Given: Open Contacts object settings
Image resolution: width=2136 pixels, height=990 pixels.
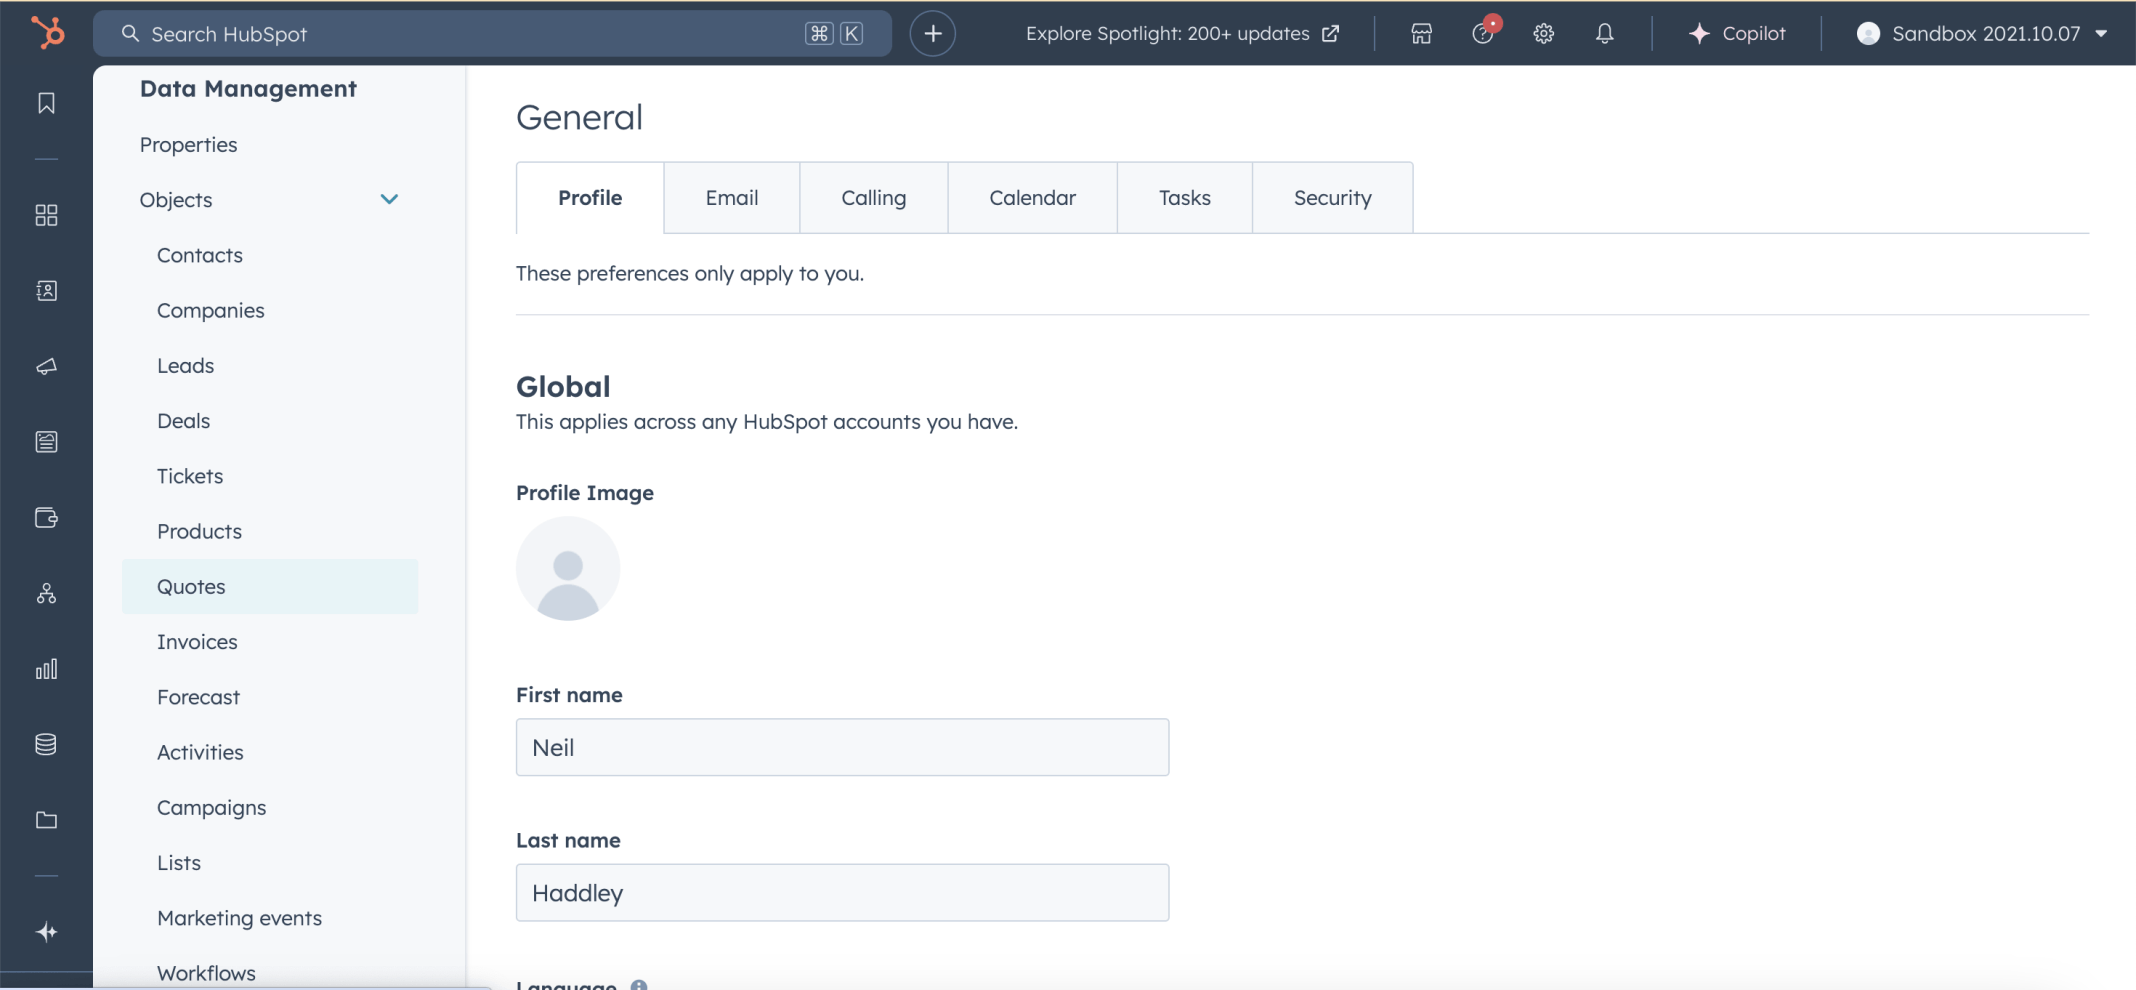Looking at the screenshot, I should [x=200, y=255].
